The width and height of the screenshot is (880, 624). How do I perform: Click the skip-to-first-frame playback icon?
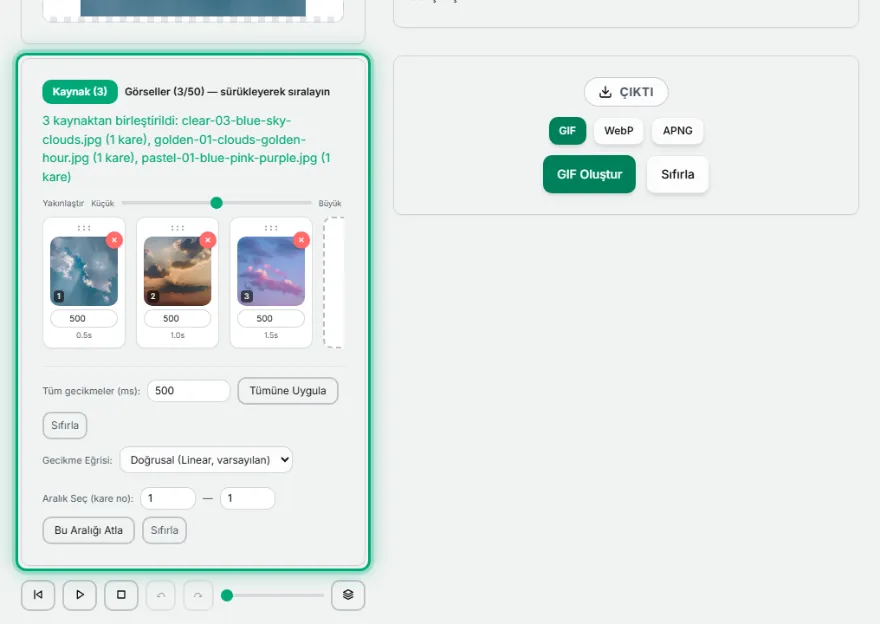tap(38, 595)
